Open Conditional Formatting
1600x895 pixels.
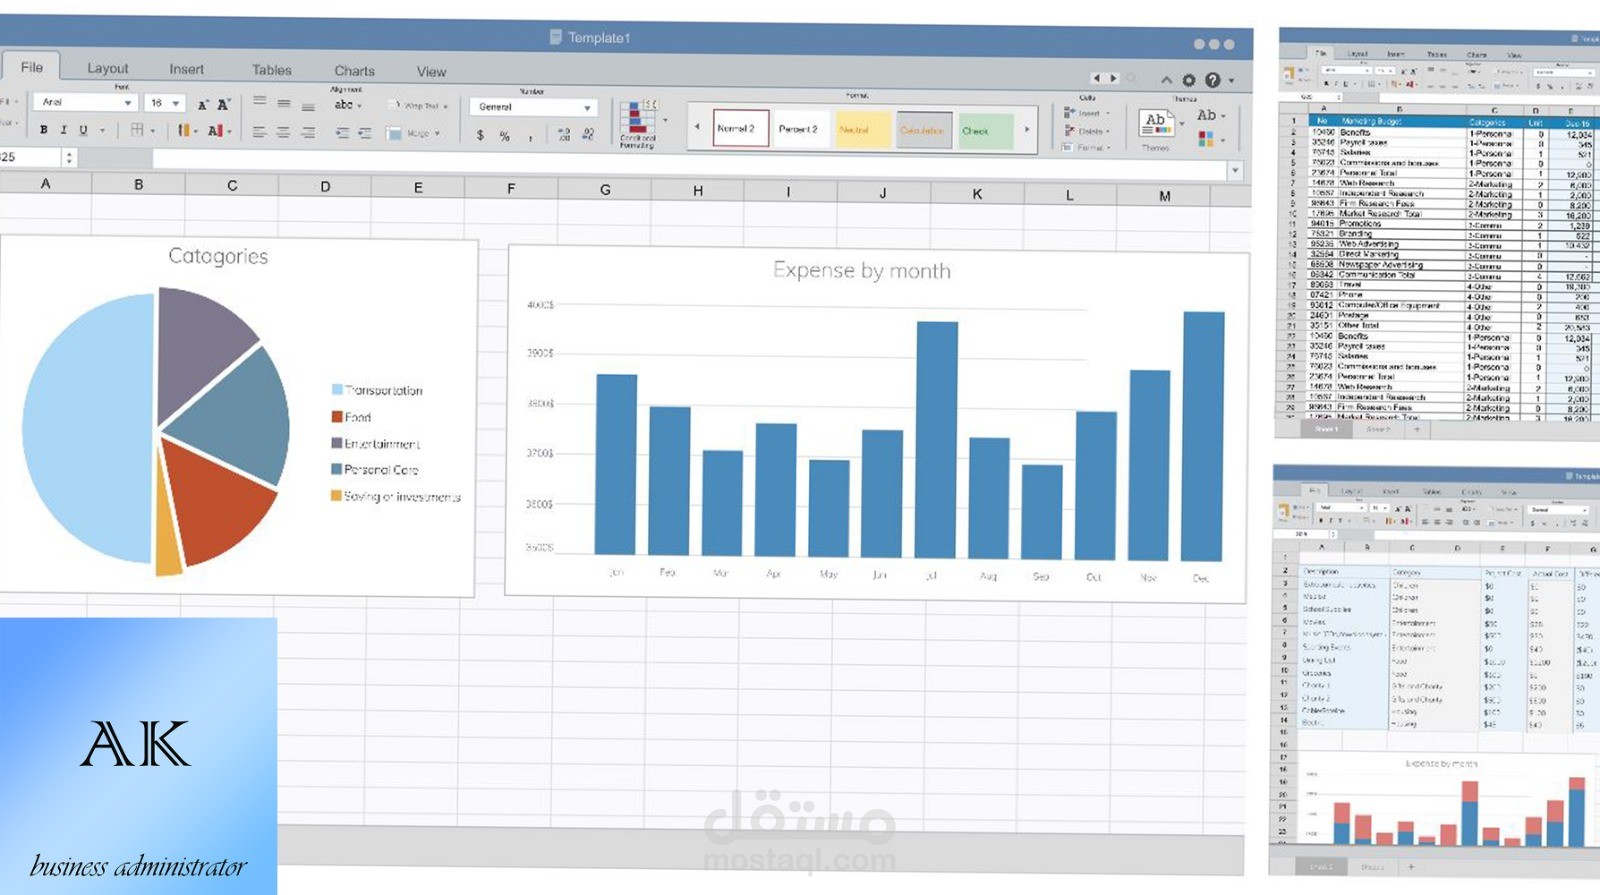(637, 124)
